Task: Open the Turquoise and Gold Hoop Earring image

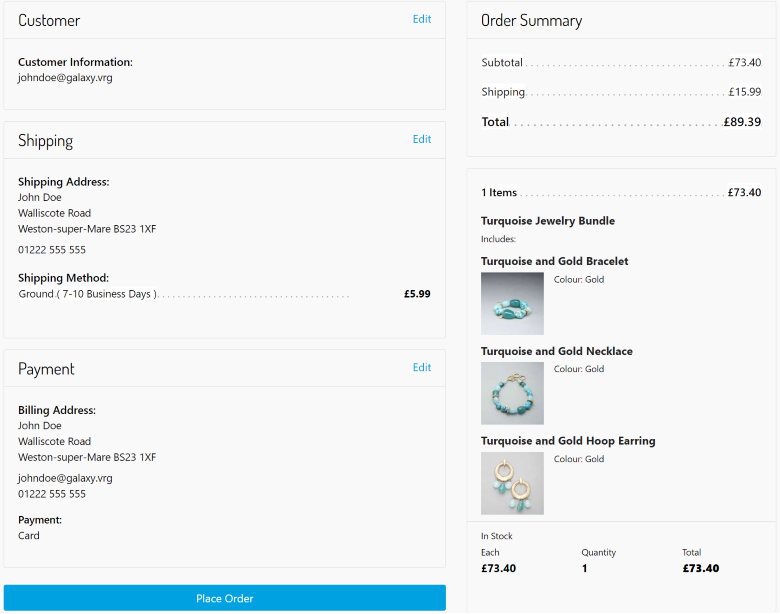Action: [512, 483]
